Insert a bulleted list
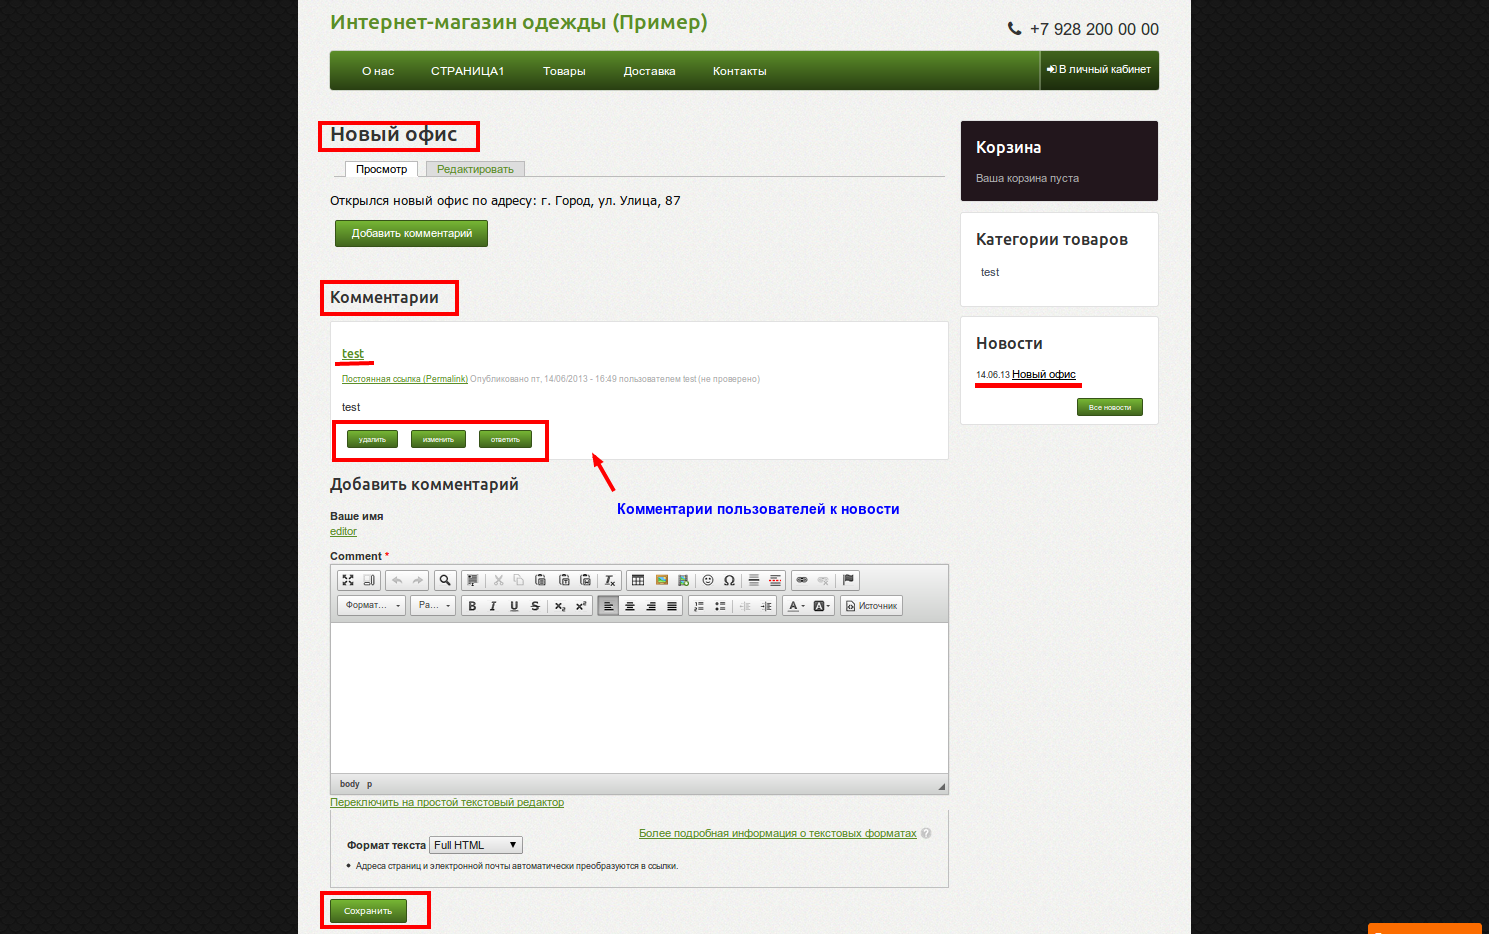 click(x=720, y=606)
